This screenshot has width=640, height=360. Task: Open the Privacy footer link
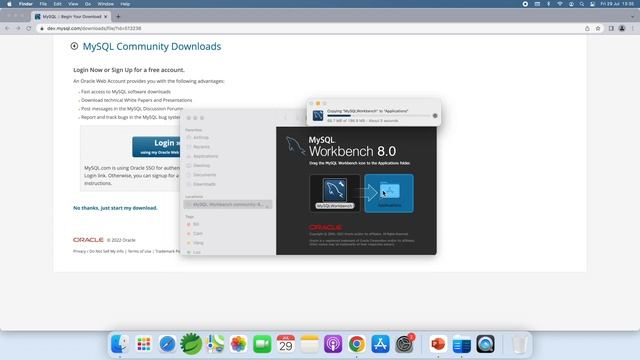(80, 251)
